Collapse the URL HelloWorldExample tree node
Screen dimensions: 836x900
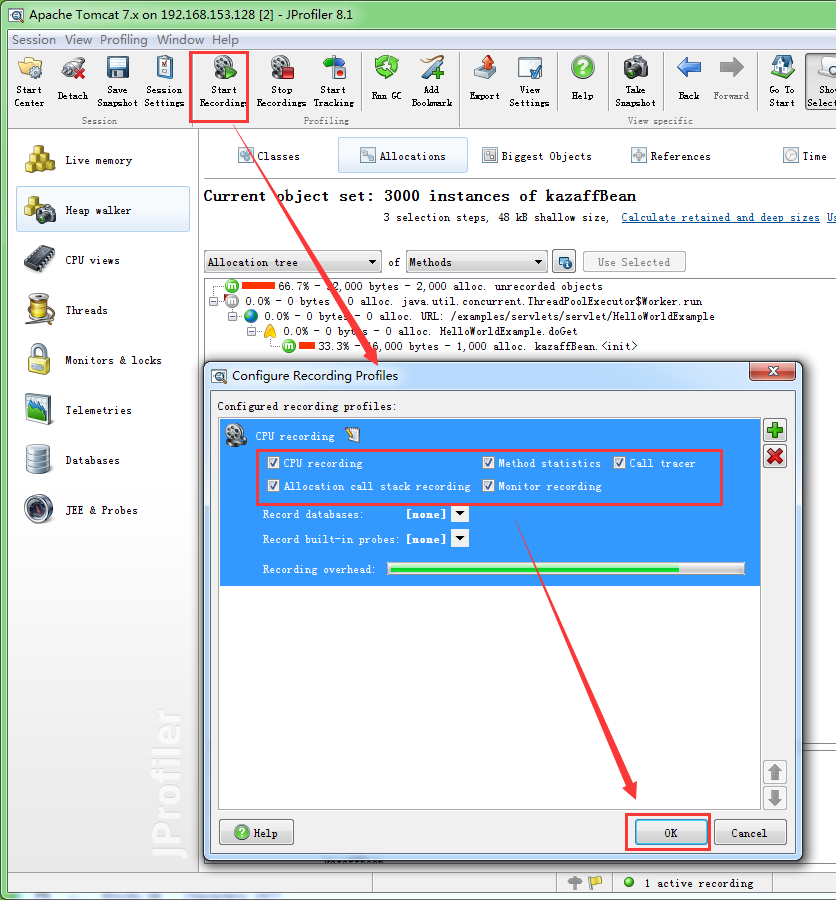click(x=233, y=316)
